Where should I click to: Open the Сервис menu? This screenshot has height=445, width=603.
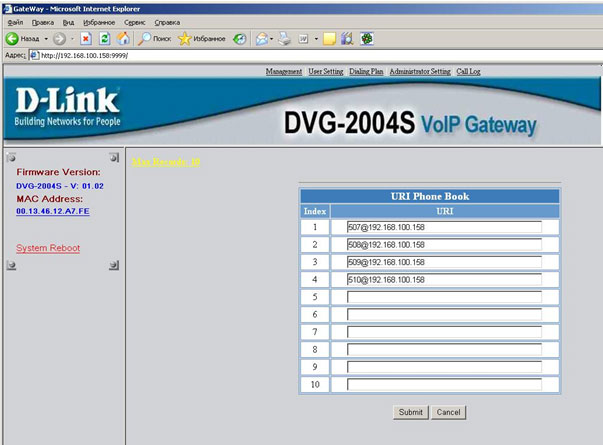point(134,21)
